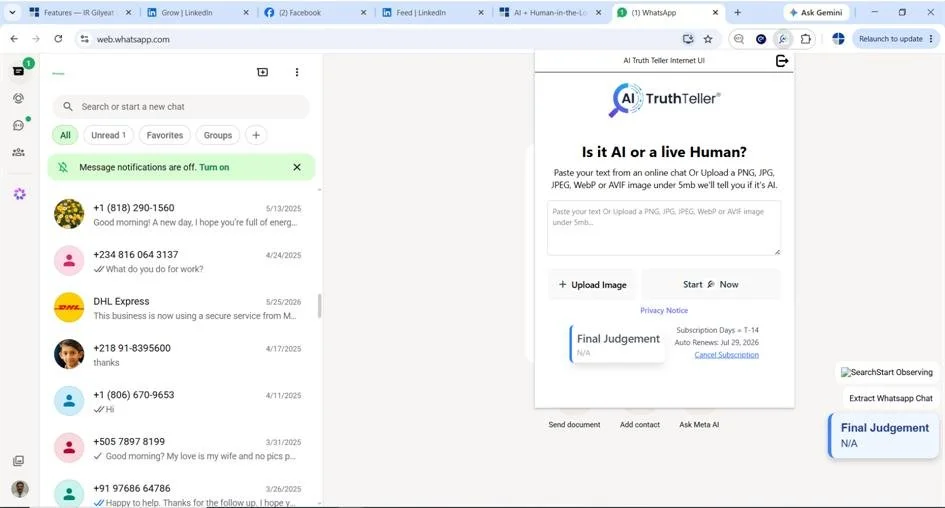Start a new chat with plus icon
The width and height of the screenshot is (945, 508).
coord(263,72)
